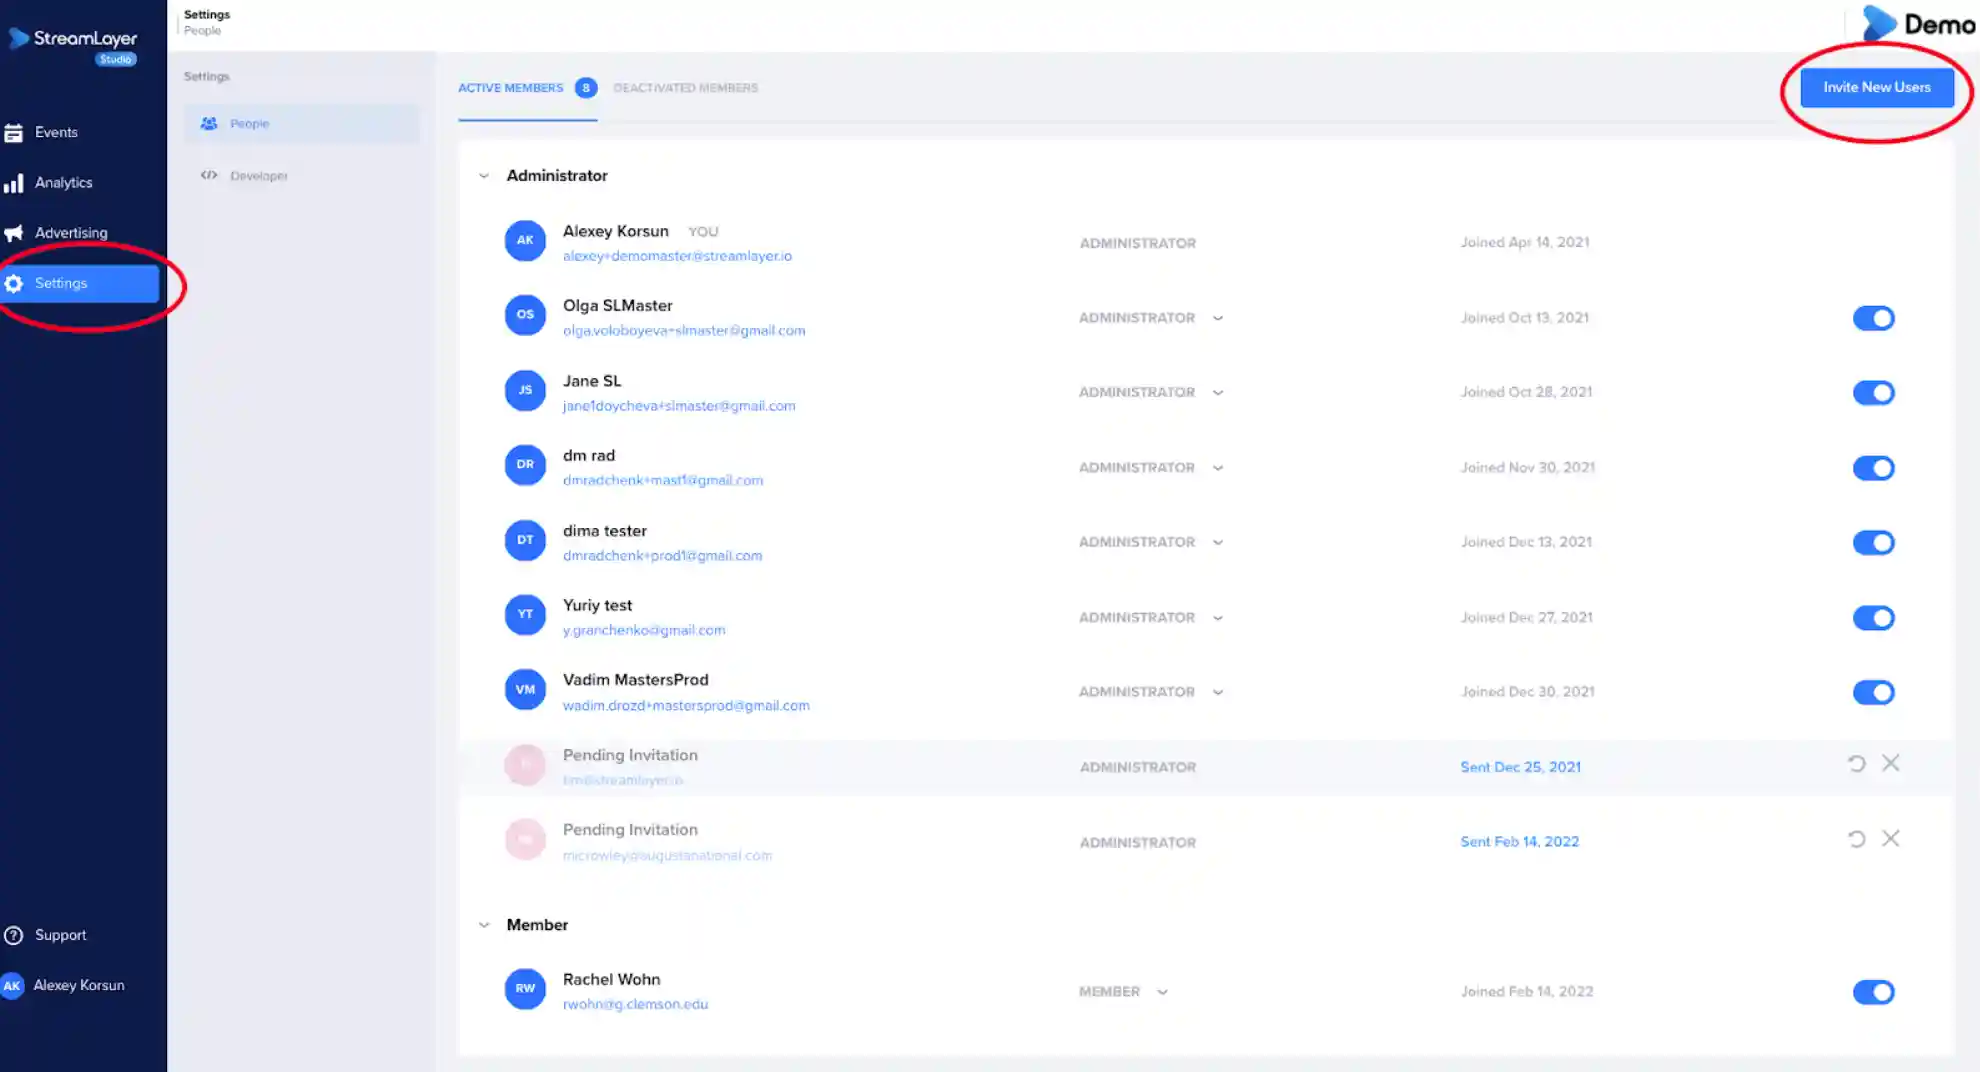Click the Developer code icon

(209, 175)
